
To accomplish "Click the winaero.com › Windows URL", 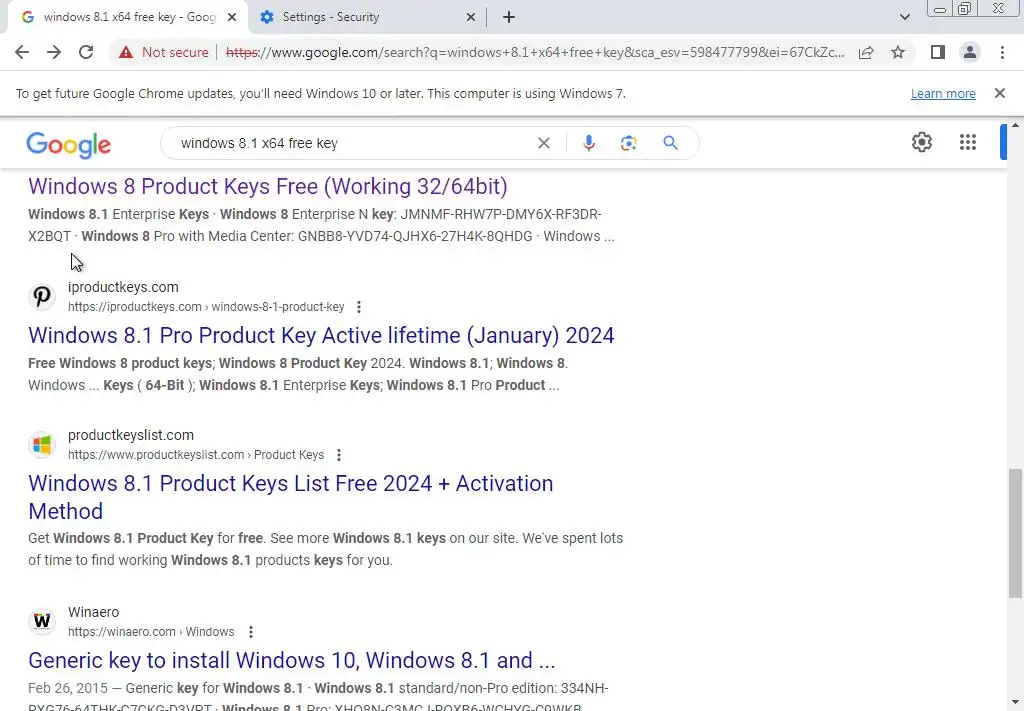I will click(151, 632).
